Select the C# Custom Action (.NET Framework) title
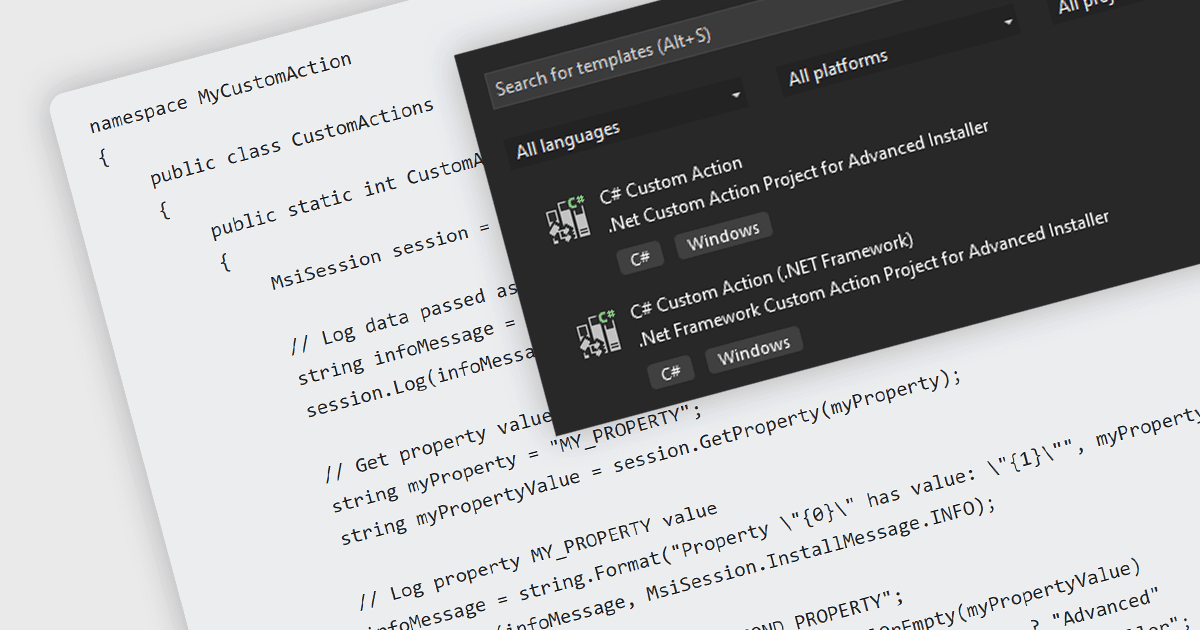 pyautogui.click(x=771, y=276)
